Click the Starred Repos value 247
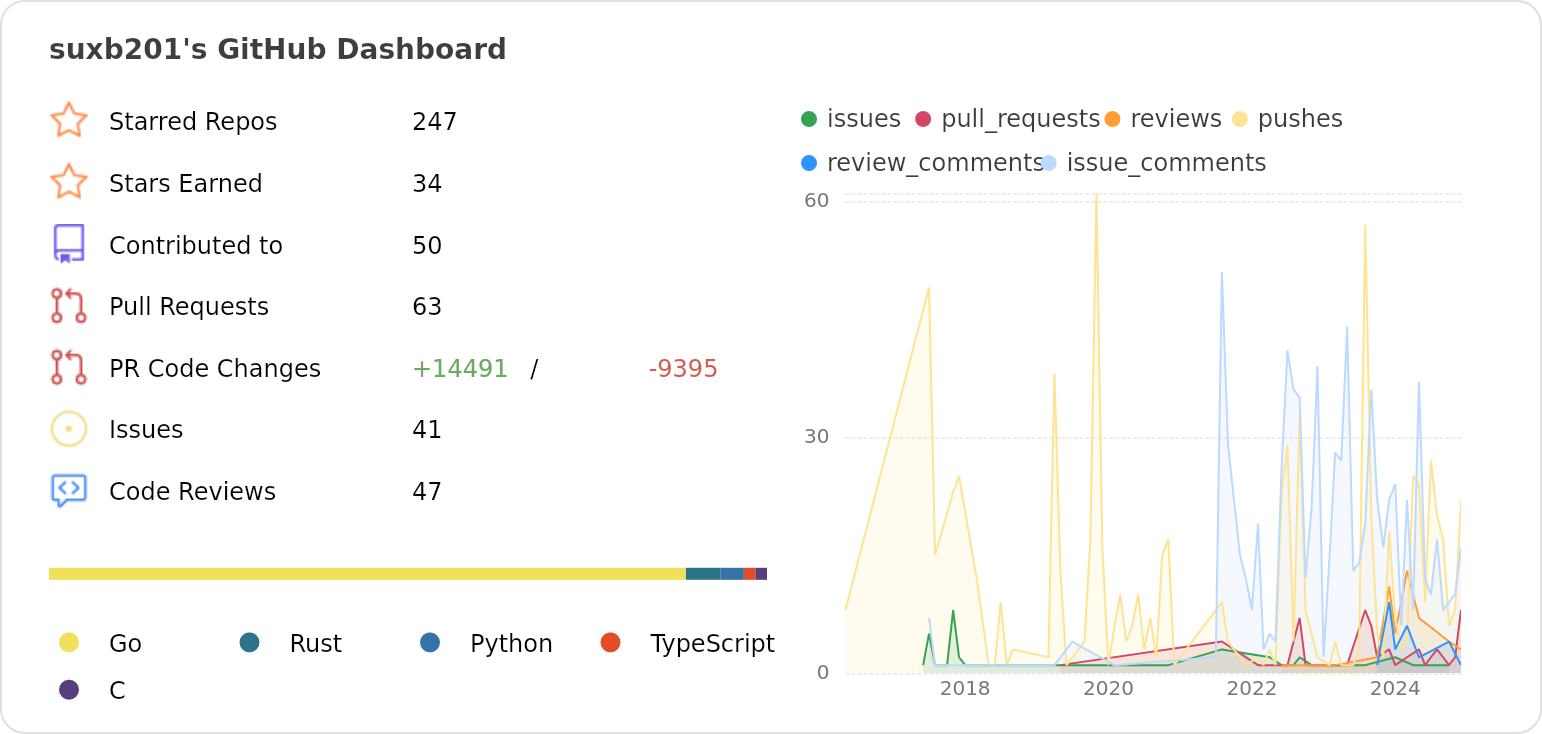The image size is (1542, 734). 435,121
